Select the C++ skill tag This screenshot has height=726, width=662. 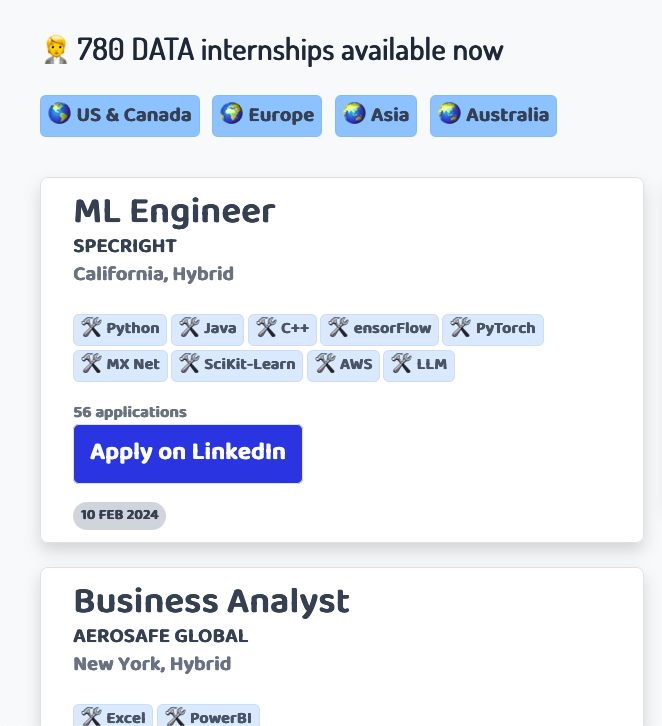click(282, 330)
